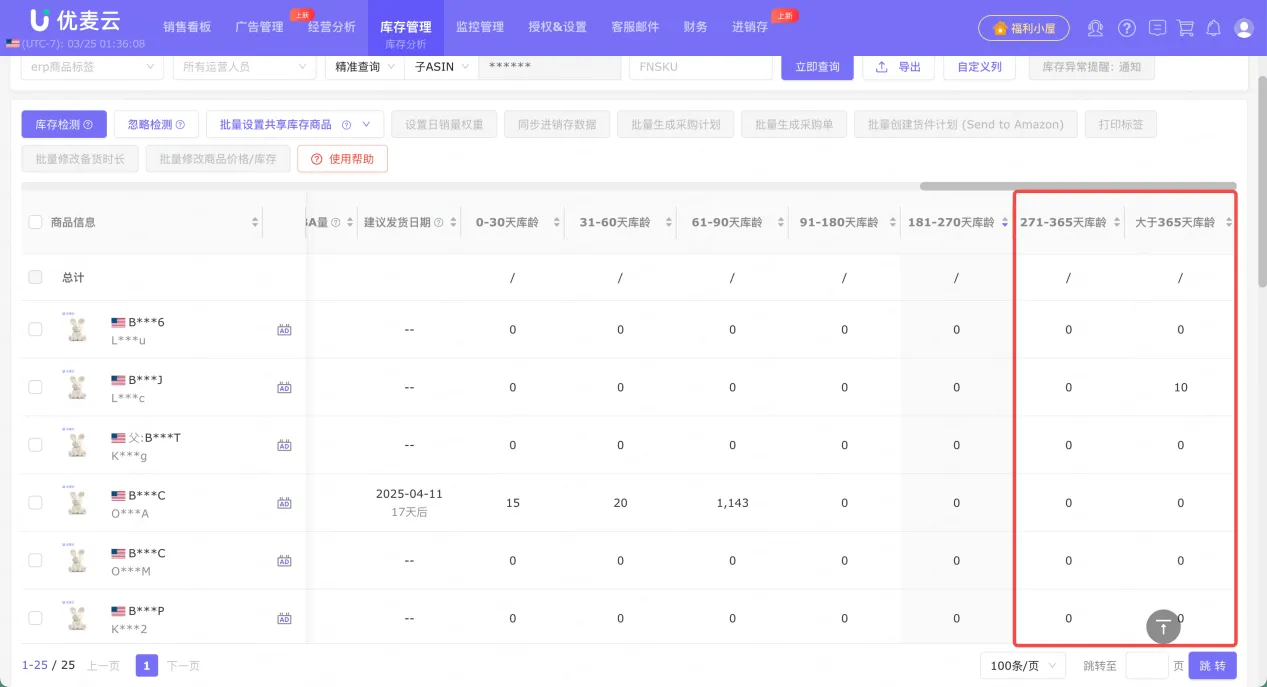Check the 总计 row checkbox

(35, 277)
